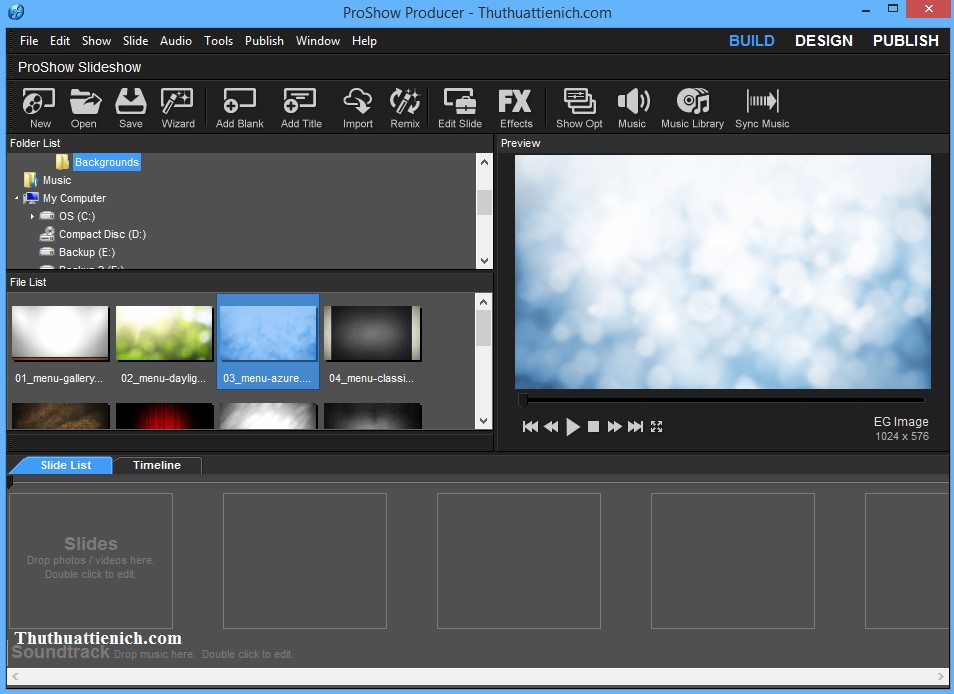Open the Wizard tool
Image resolution: width=954 pixels, height=694 pixels.
pyautogui.click(x=178, y=106)
